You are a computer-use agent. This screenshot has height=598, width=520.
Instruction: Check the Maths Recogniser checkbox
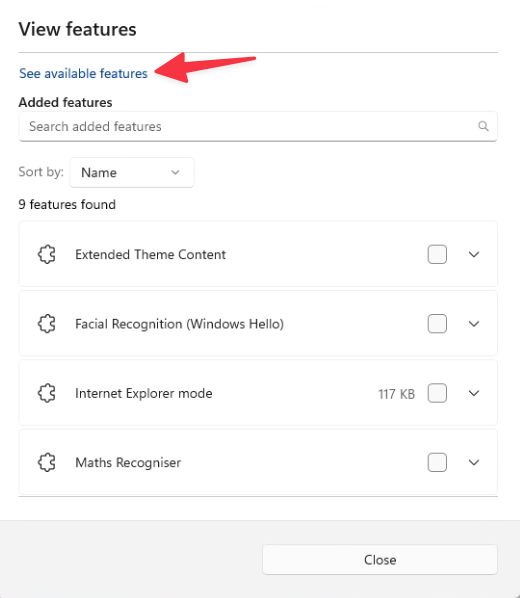point(437,463)
